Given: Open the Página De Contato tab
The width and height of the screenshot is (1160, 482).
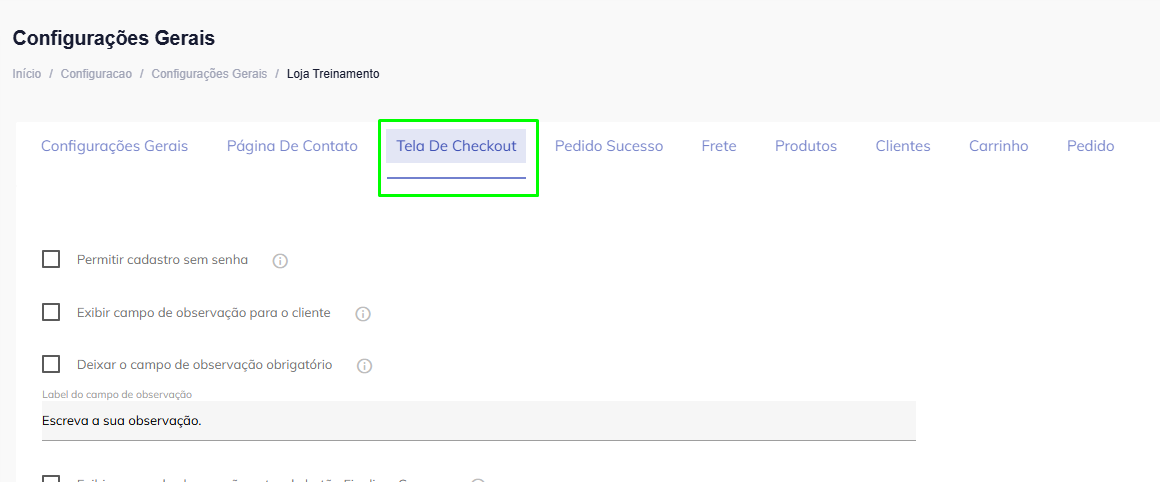Looking at the screenshot, I should [292, 146].
